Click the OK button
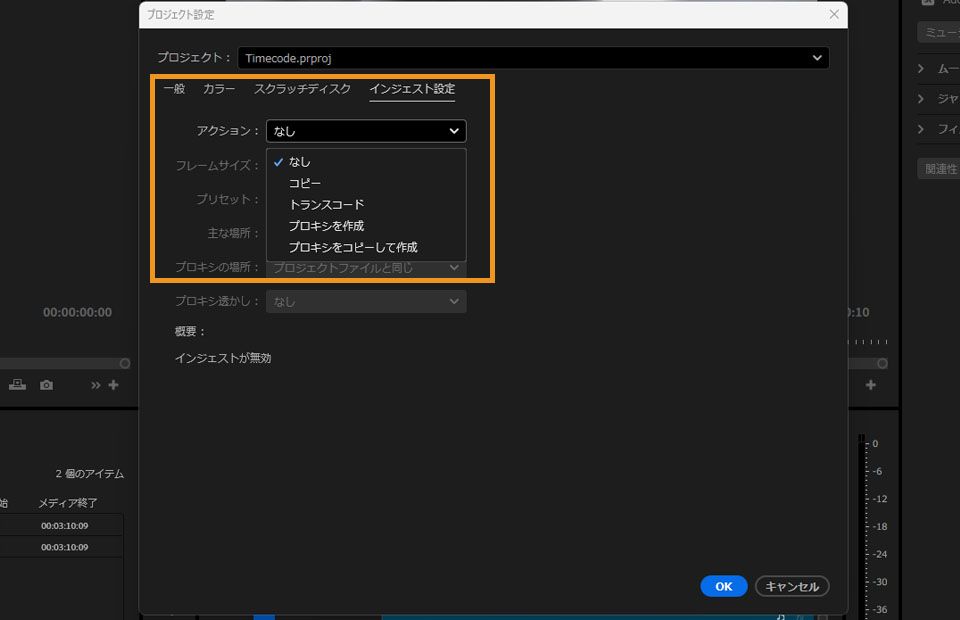960x620 pixels. pos(723,586)
